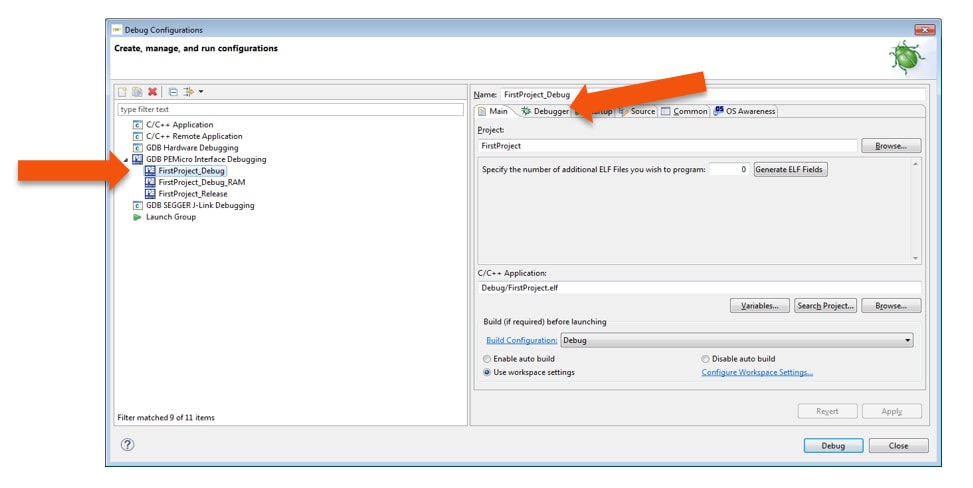Open the Build Configuration dropdown
Screen dimensions: 973x488
(737, 340)
